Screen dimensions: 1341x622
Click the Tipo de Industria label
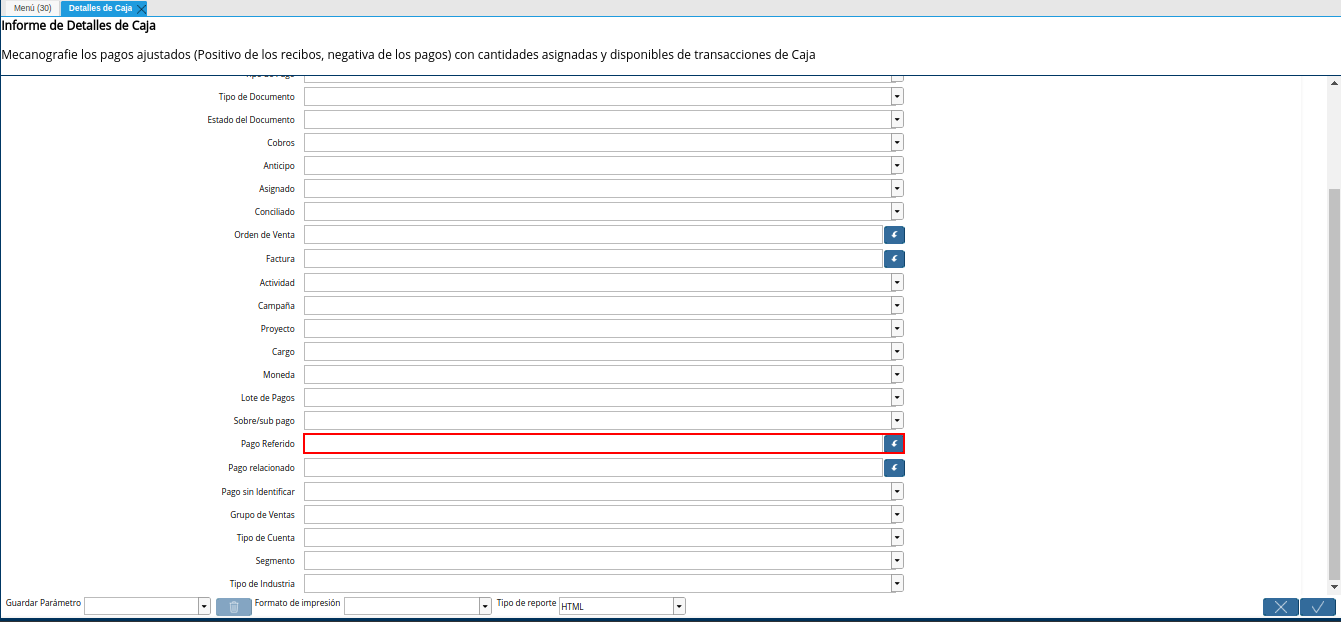(x=262, y=584)
